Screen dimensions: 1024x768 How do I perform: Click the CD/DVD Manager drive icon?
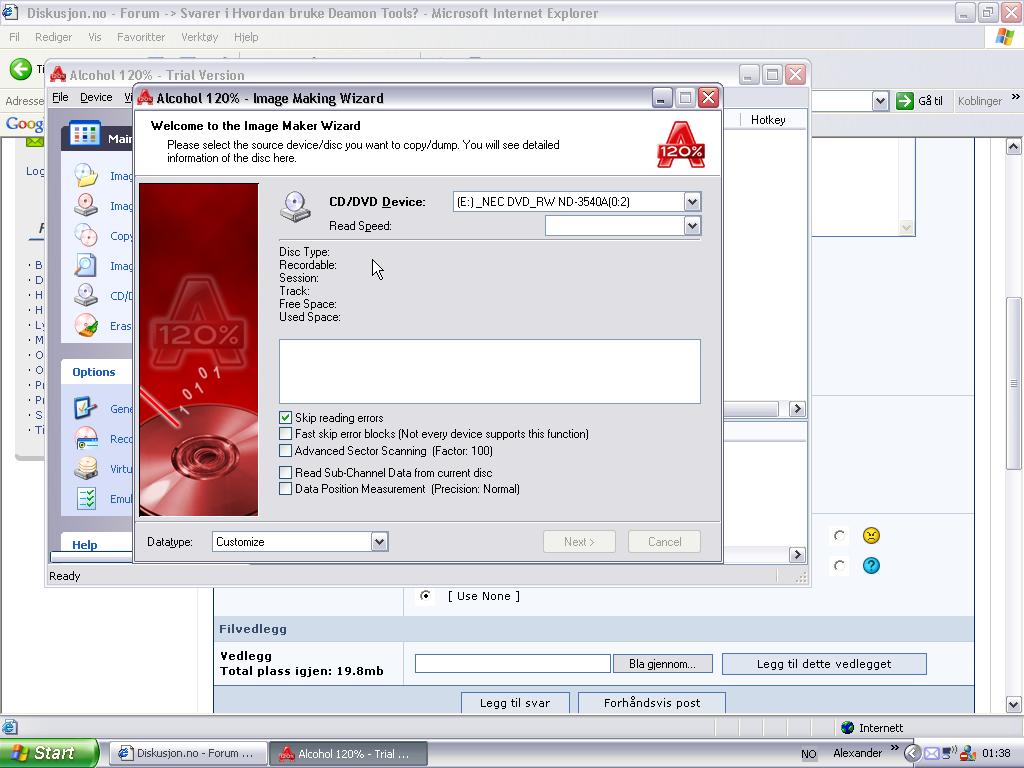click(86, 295)
